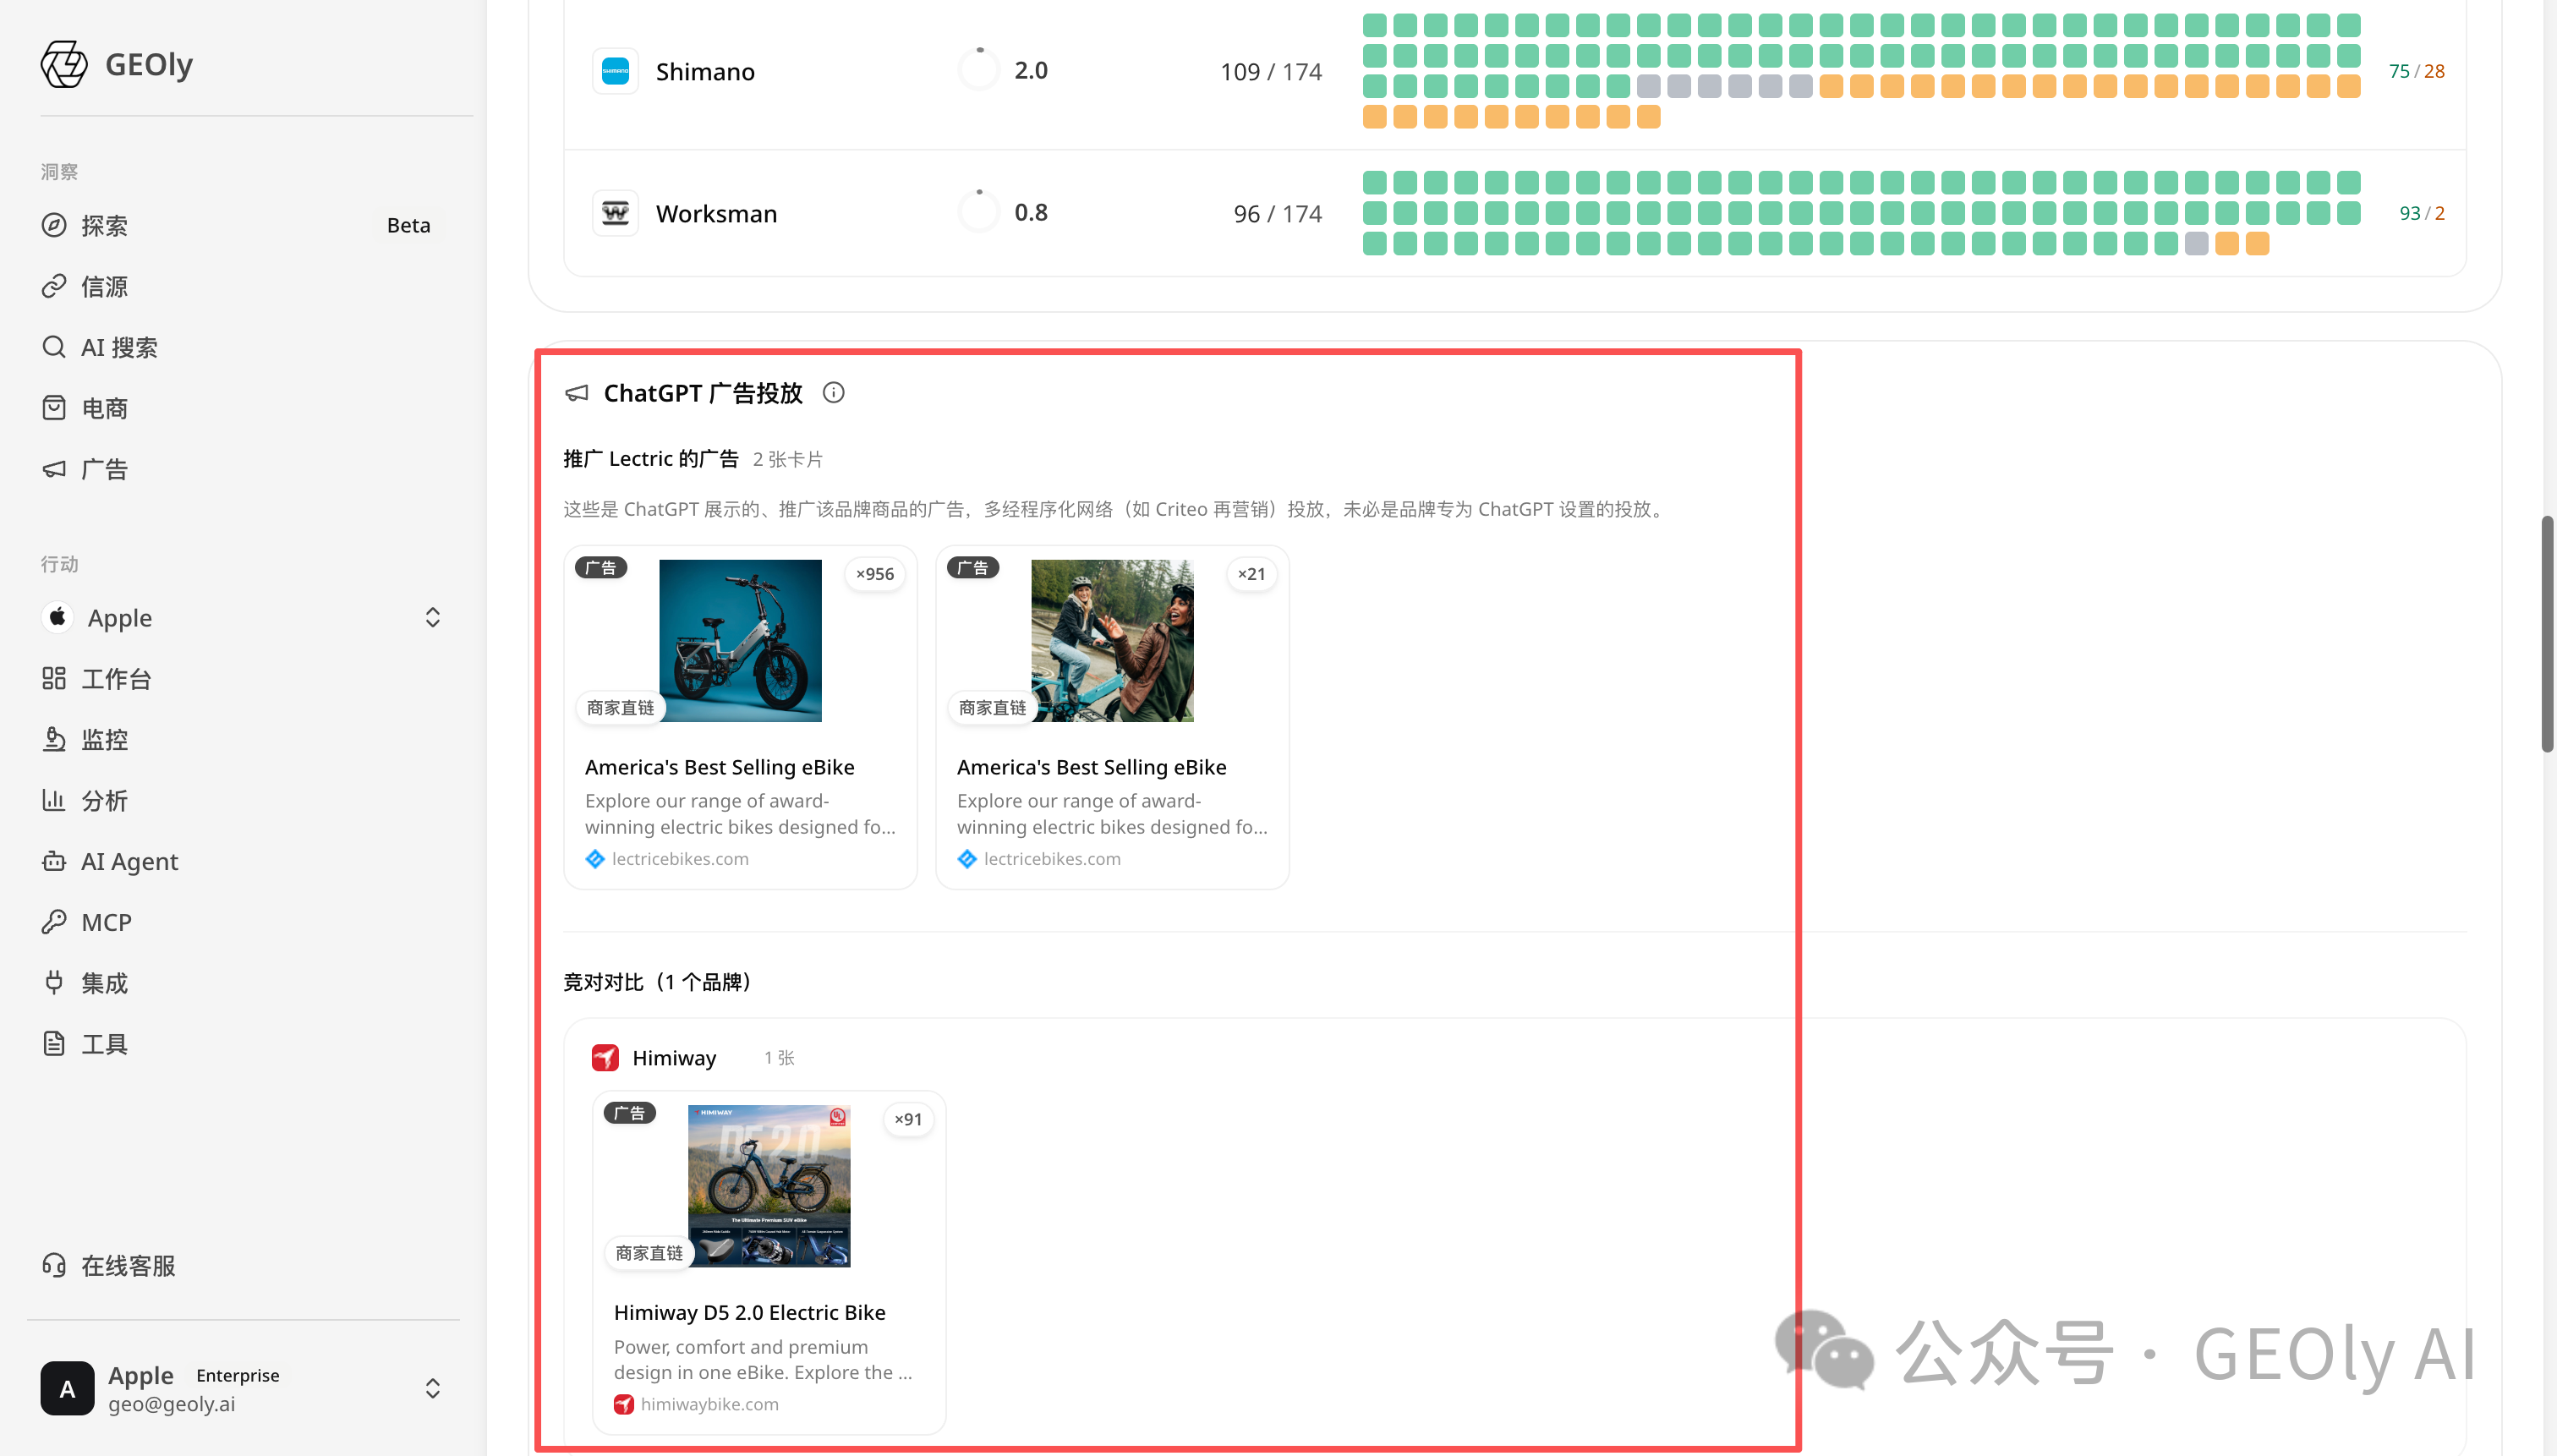Open the 集成 plug icon
Image resolution: width=2557 pixels, height=1456 pixels.
point(54,983)
